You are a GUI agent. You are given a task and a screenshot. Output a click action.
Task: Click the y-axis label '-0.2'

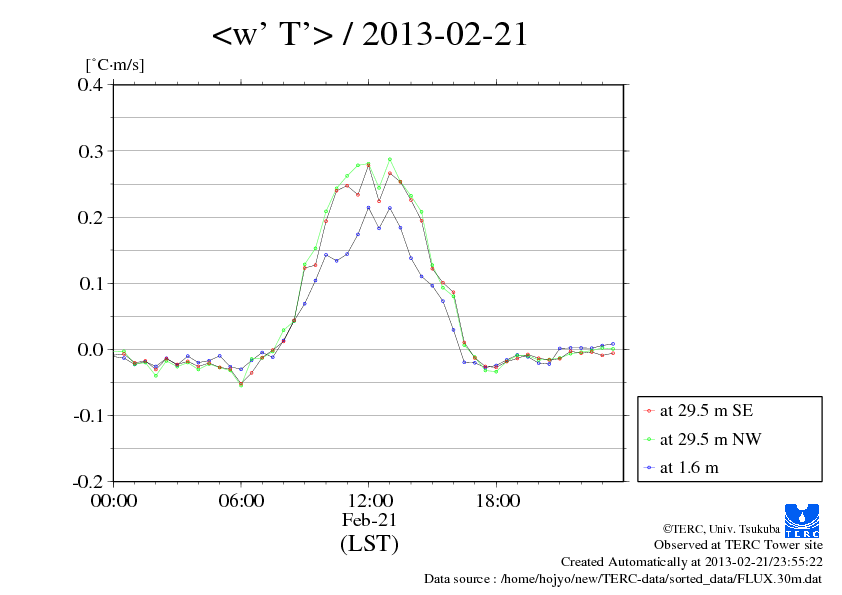pos(88,482)
